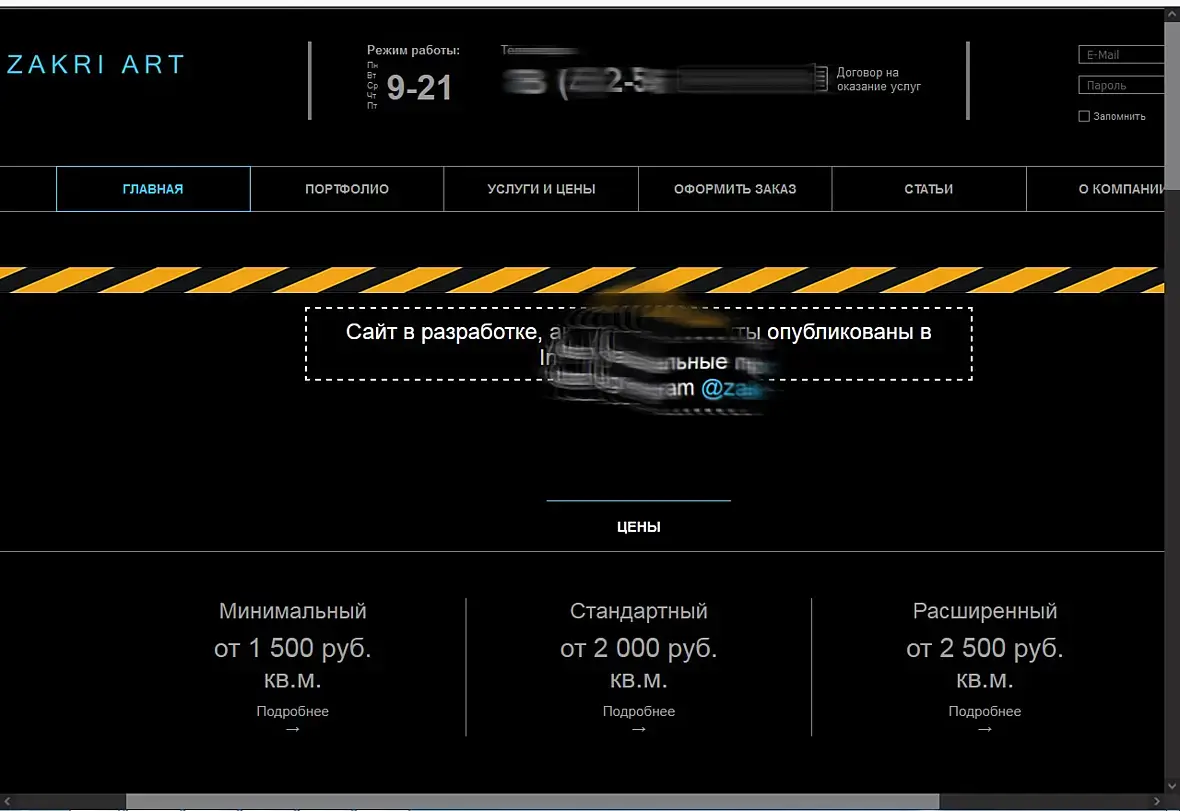Viewport: 1180px width, 811px height.
Task: Click the Минимальный plan title
Action: (x=293, y=611)
